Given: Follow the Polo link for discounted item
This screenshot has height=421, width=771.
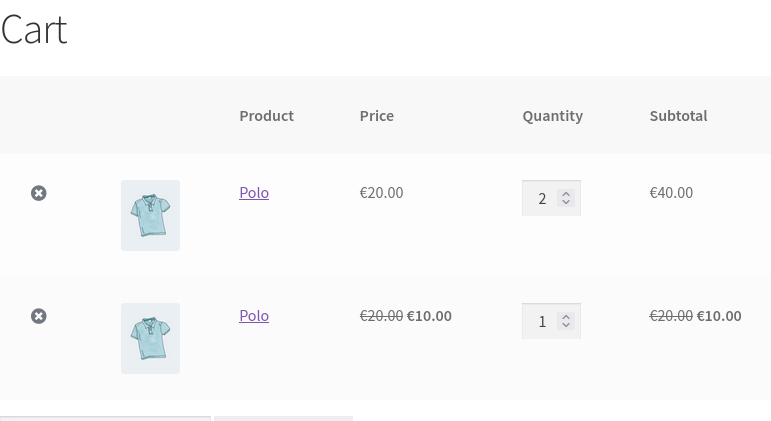Looking at the screenshot, I should pyautogui.click(x=254, y=316).
